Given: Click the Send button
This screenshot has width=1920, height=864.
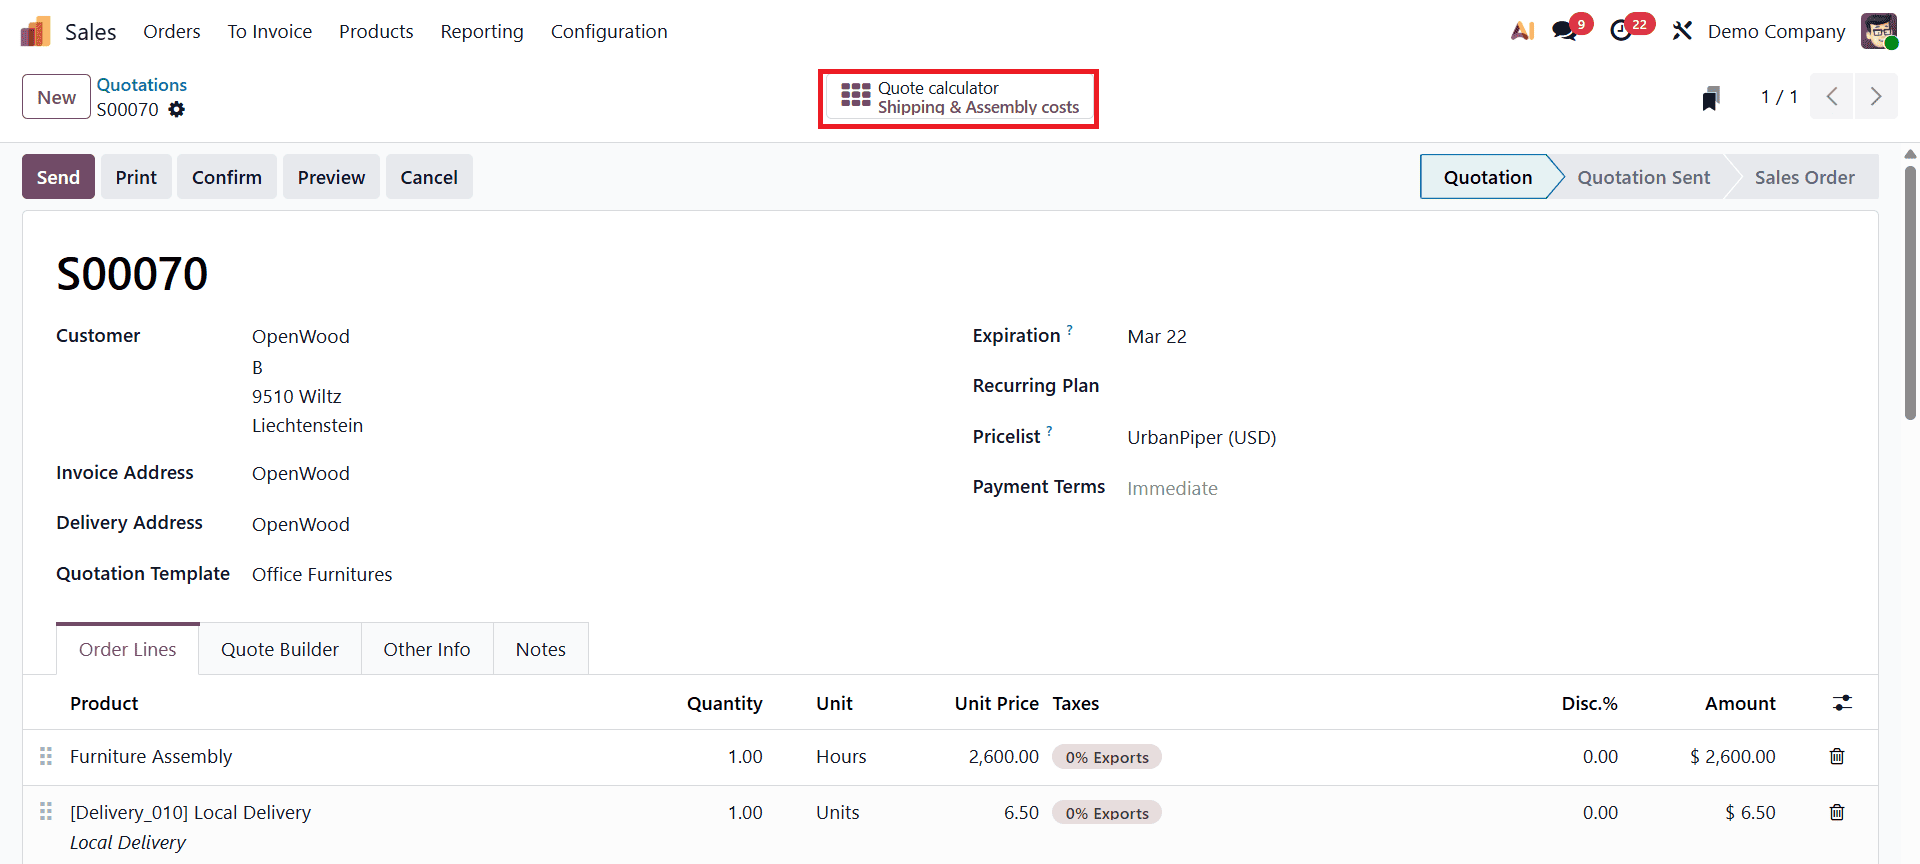Looking at the screenshot, I should 58,177.
